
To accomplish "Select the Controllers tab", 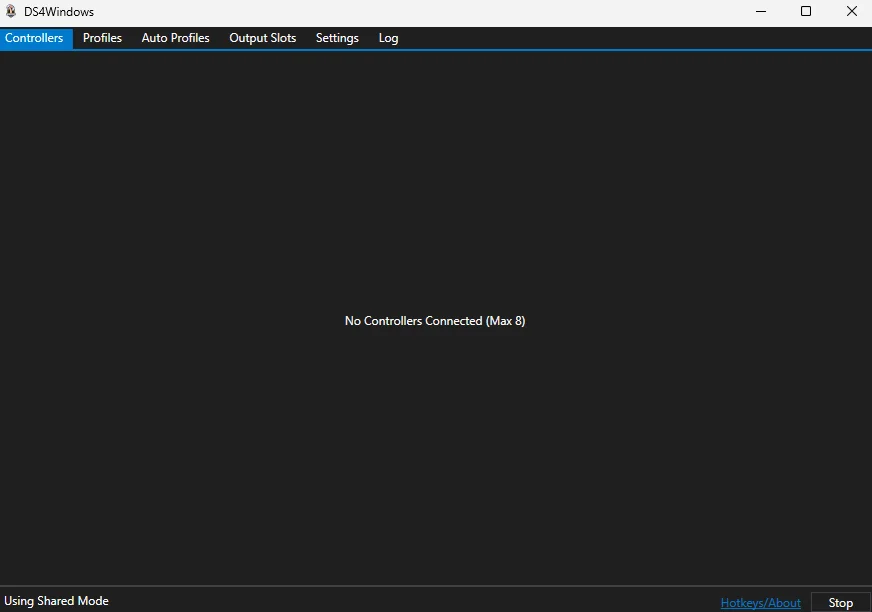I will 34,38.
